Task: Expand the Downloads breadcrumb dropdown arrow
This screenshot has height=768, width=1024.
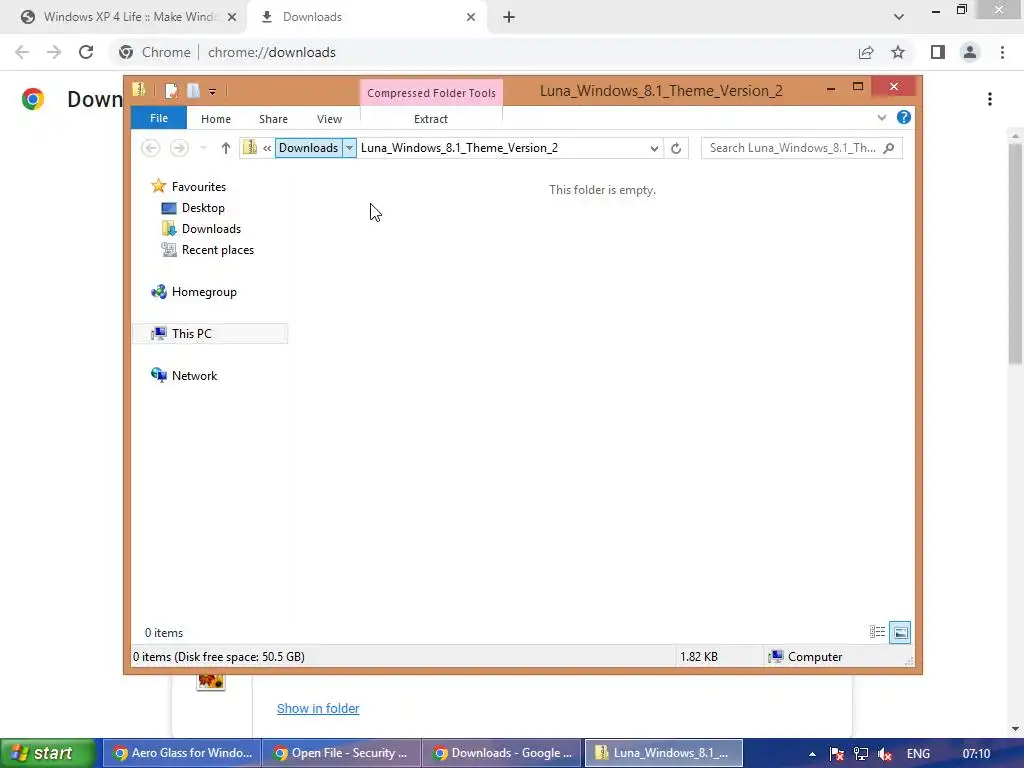Action: (x=349, y=148)
